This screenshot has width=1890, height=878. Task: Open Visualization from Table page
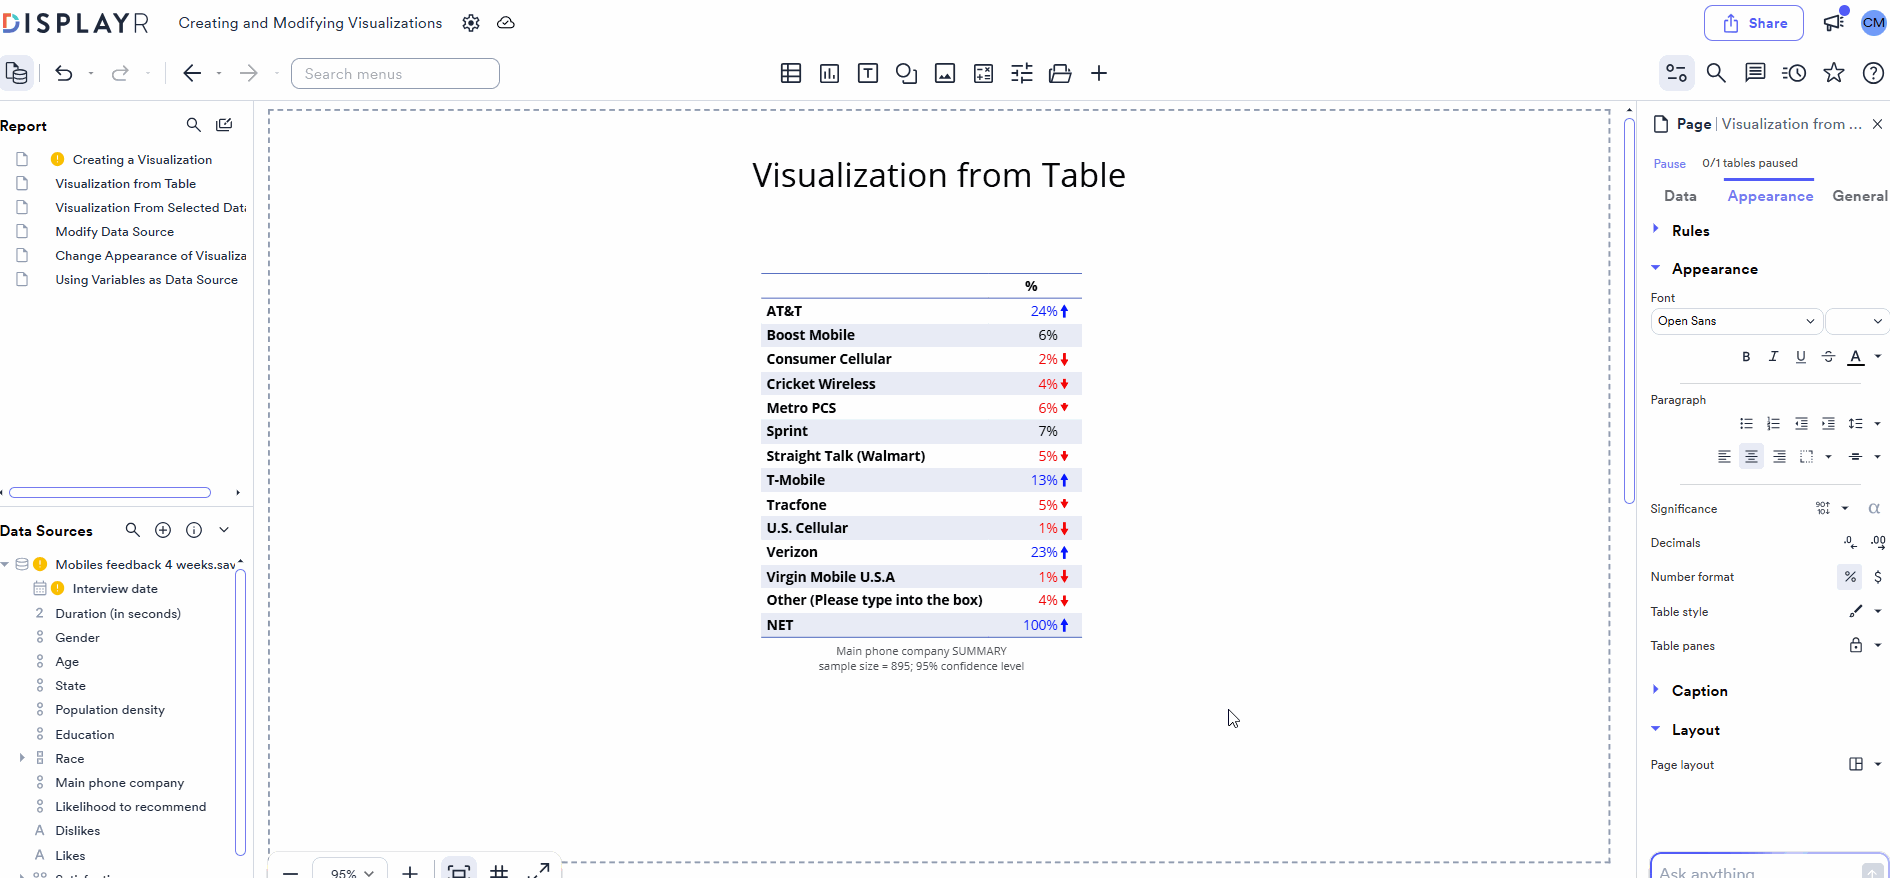(x=126, y=184)
